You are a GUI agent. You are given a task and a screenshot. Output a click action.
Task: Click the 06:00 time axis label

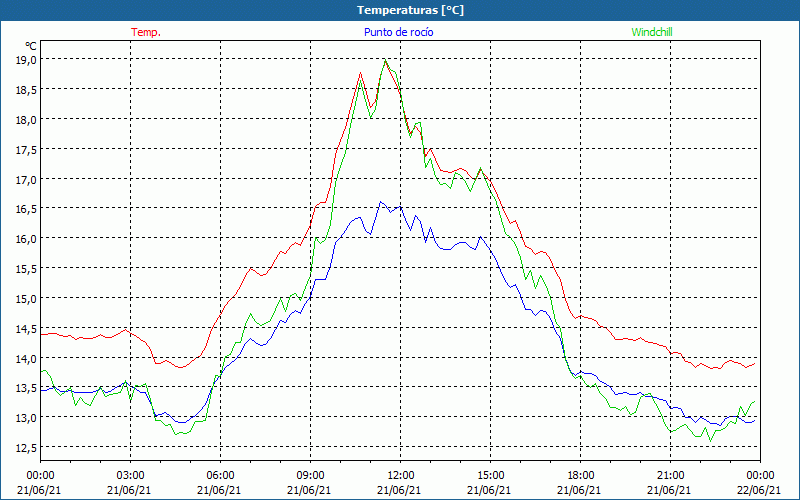click(x=220, y=476)
